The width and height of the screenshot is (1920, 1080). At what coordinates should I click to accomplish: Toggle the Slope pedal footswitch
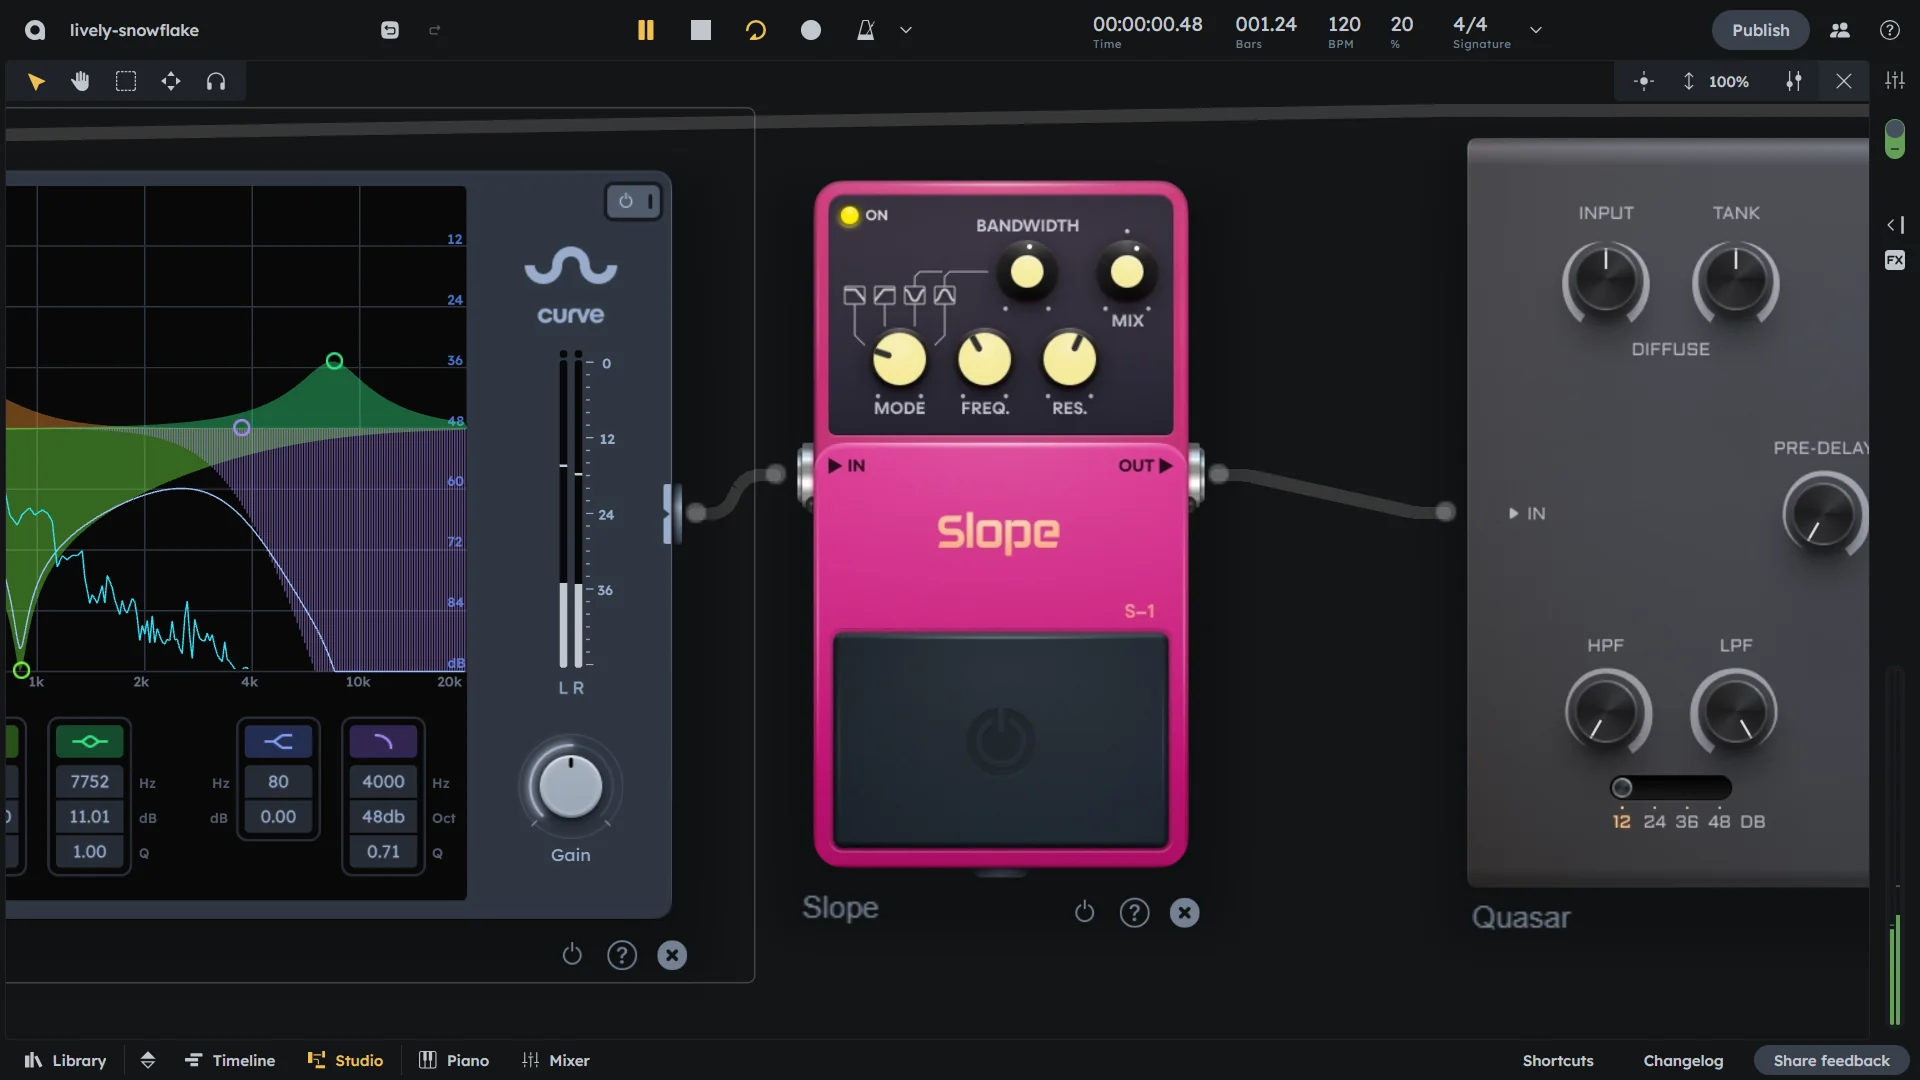pyautogui.click(x=1001, y=740)
